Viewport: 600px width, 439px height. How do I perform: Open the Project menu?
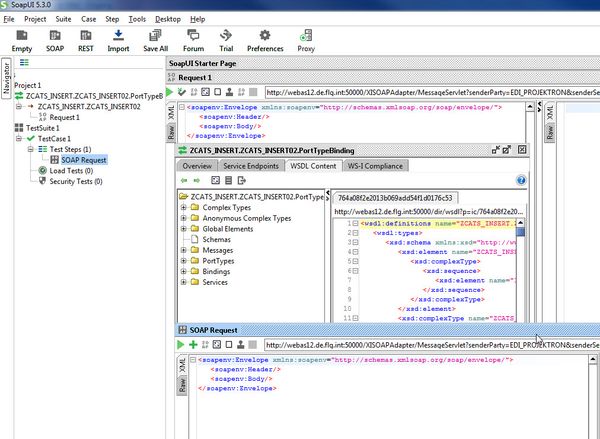pos(35,19)
